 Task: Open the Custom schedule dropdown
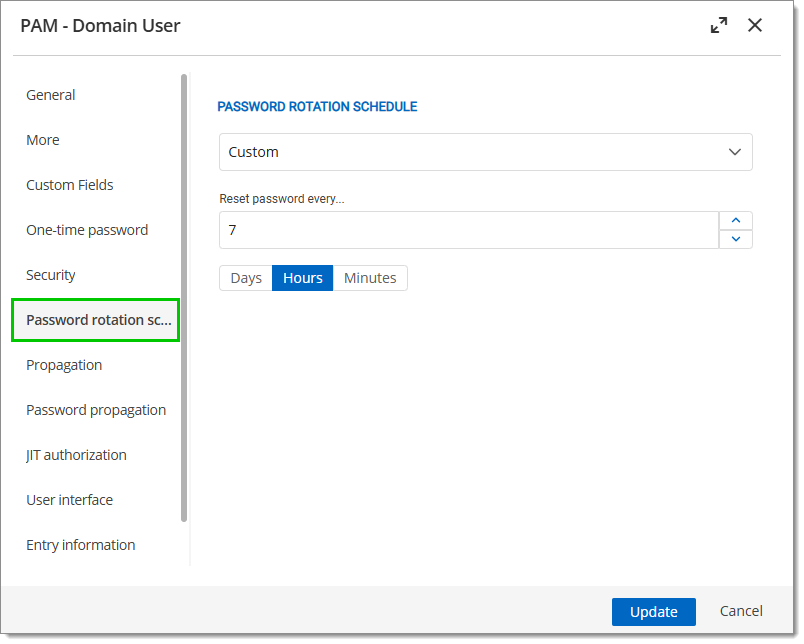(486, 152)
